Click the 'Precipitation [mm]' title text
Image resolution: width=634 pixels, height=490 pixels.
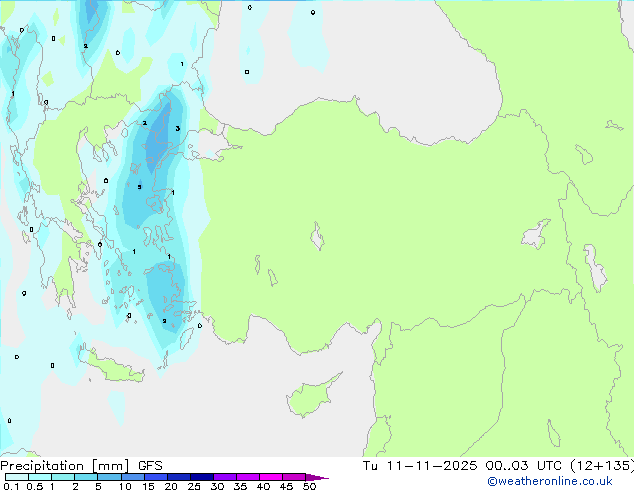point(65,466)
